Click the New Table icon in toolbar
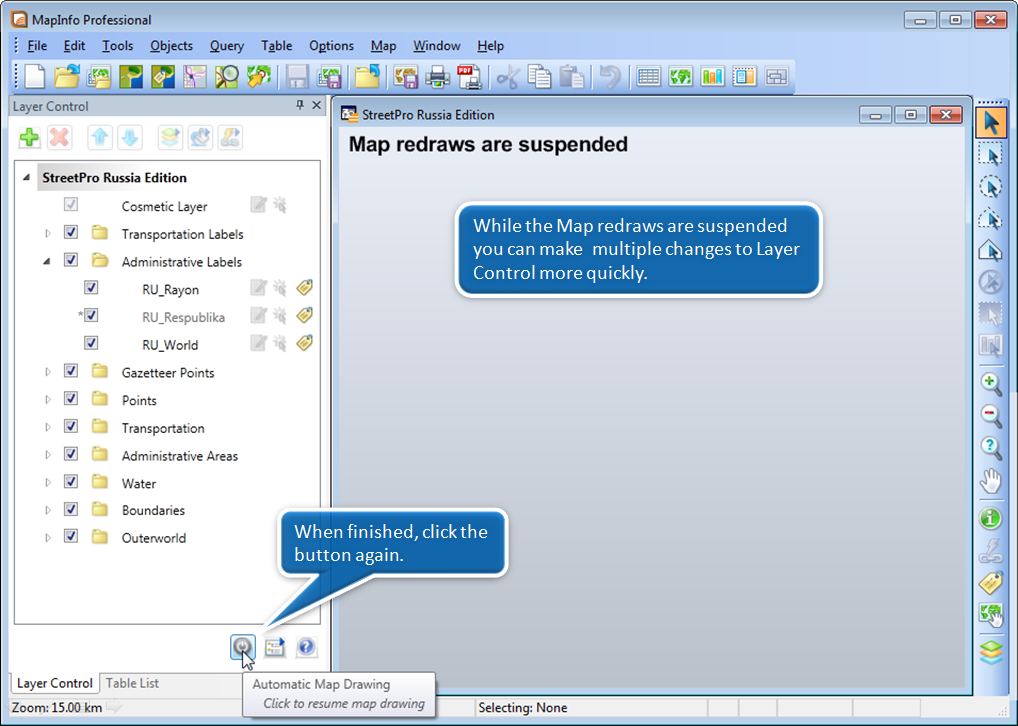This screenshot has width=1018, height=726. (34, 77)
